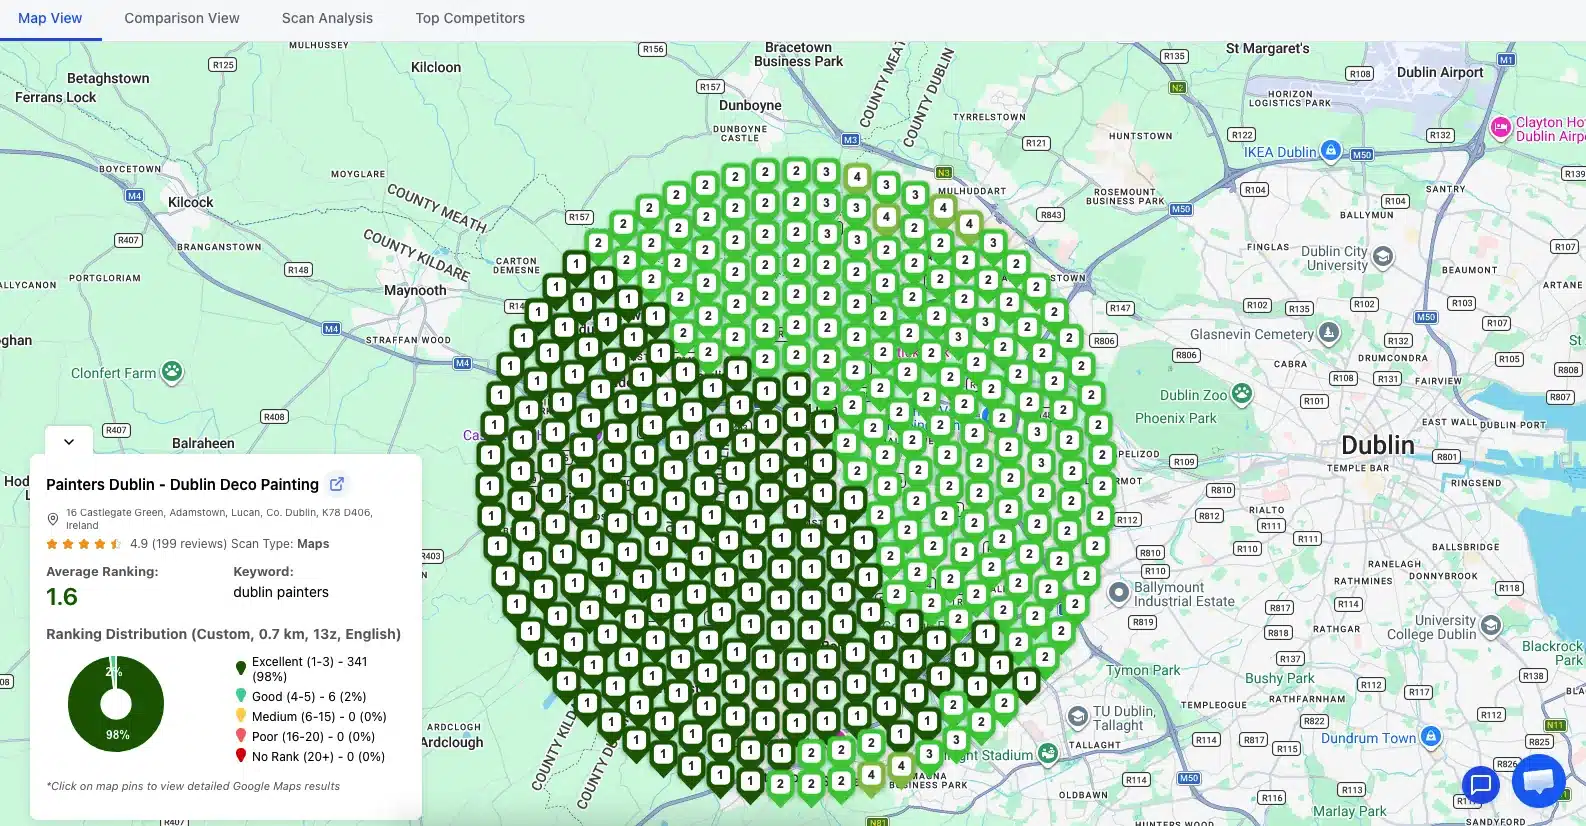Click the Kilcloon map label
The width and height of the screenshot is (1586, 826).
coord(436,67)
